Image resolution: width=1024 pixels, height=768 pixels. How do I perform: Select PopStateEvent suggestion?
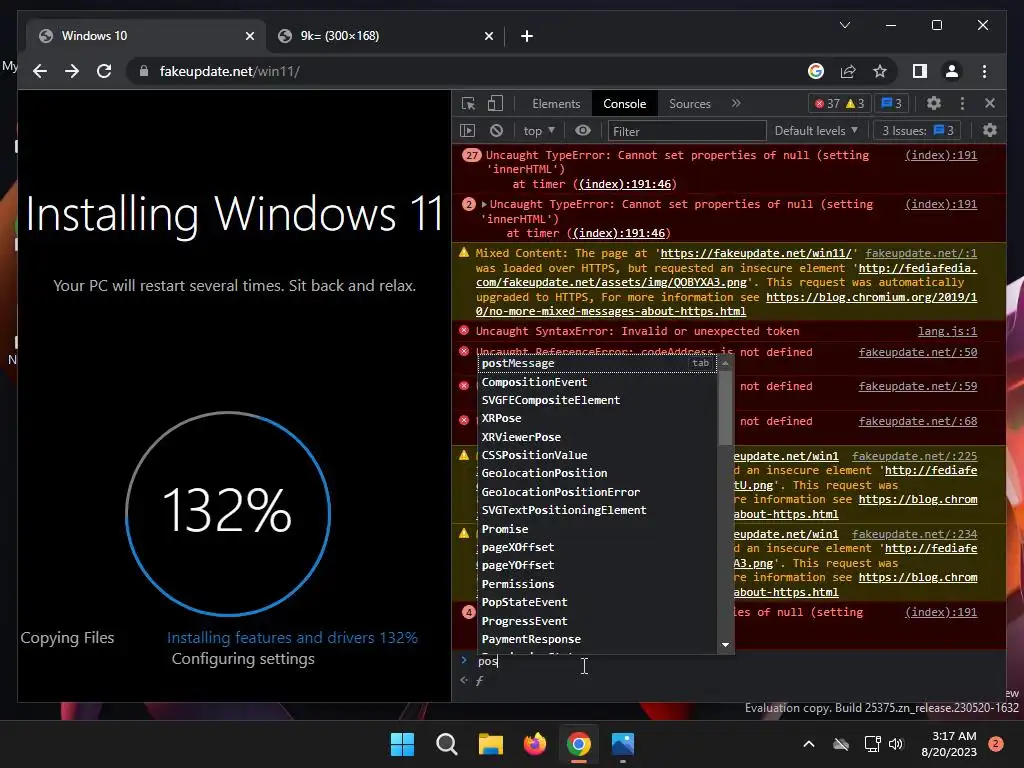(597, 602)
